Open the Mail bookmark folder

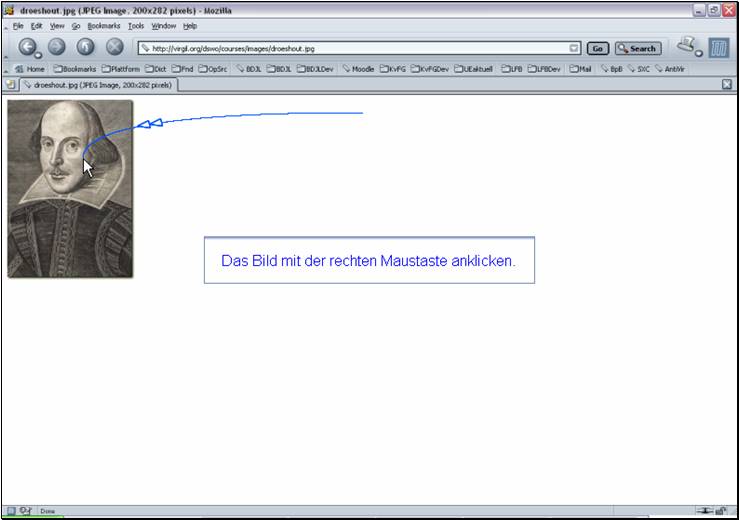581,69
